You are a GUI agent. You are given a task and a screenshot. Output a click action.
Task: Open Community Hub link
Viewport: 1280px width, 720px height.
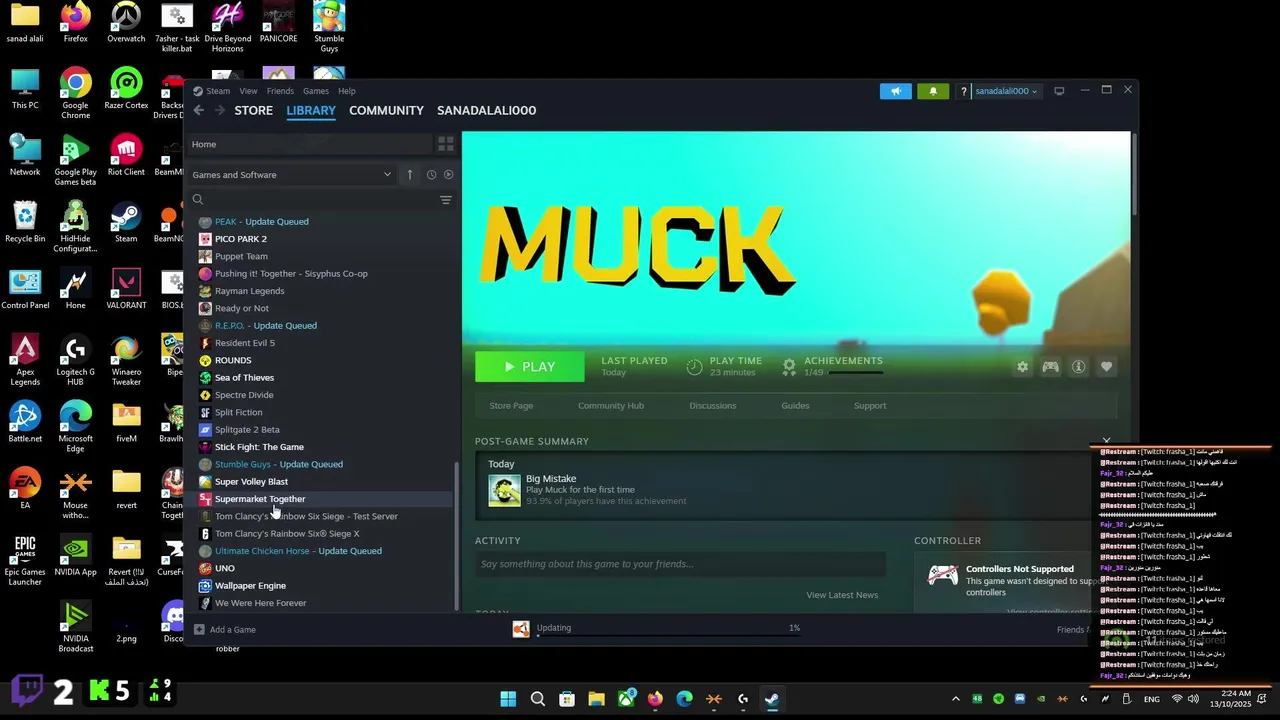[x=611, y=405]
